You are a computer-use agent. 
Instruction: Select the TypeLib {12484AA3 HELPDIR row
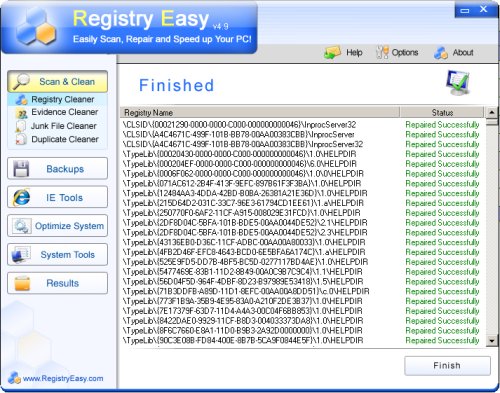point(302,193)
